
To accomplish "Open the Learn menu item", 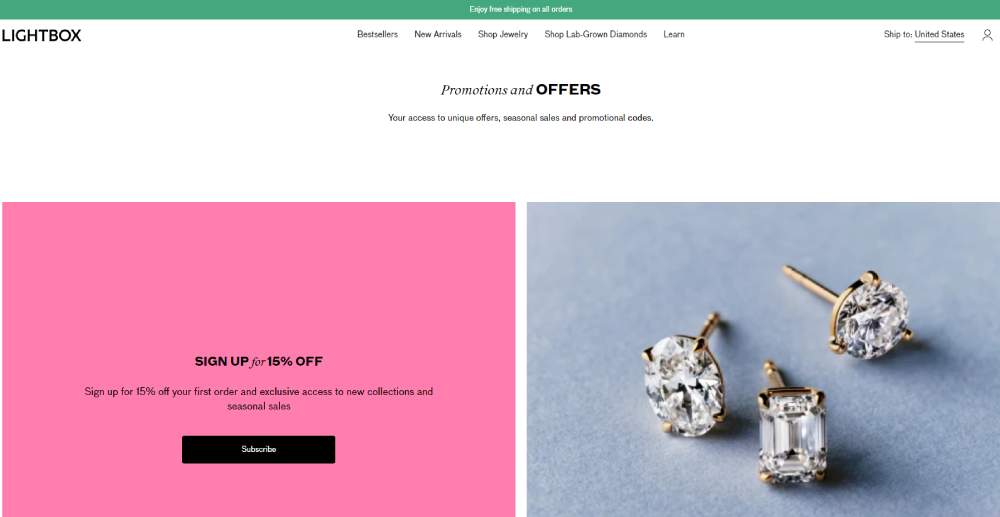I will (x=673, y=34).
